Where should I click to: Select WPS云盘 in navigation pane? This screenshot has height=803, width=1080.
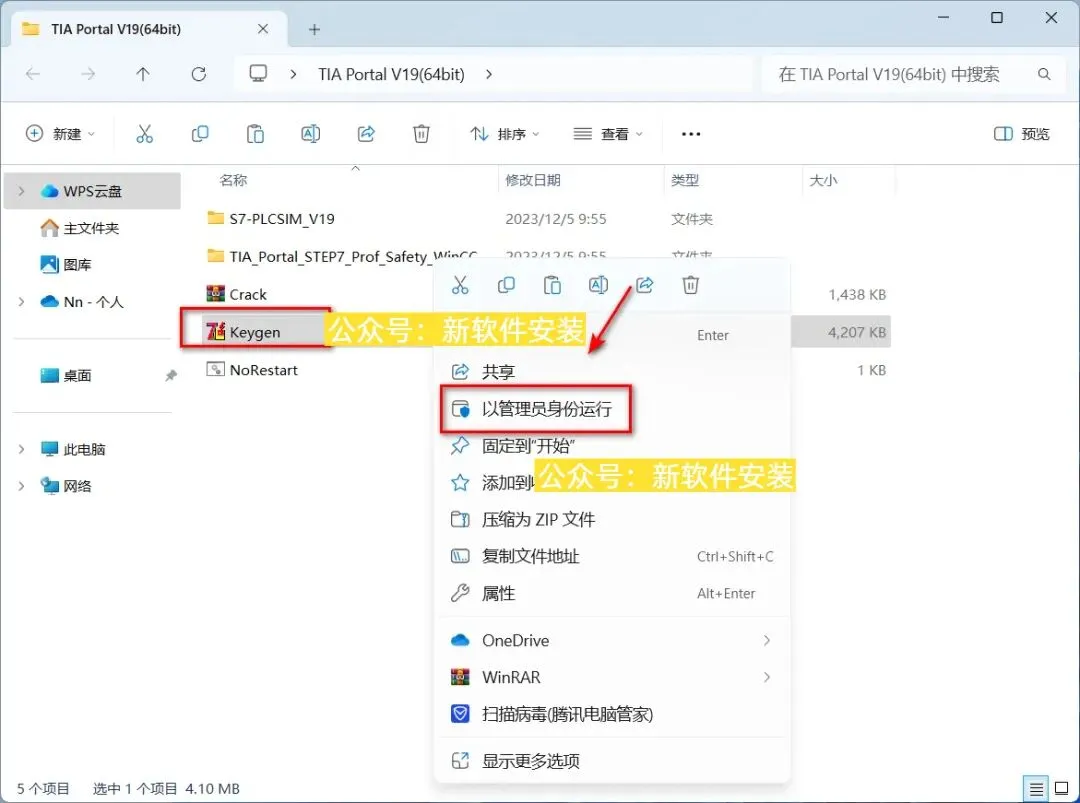click(x=92, y=191)
